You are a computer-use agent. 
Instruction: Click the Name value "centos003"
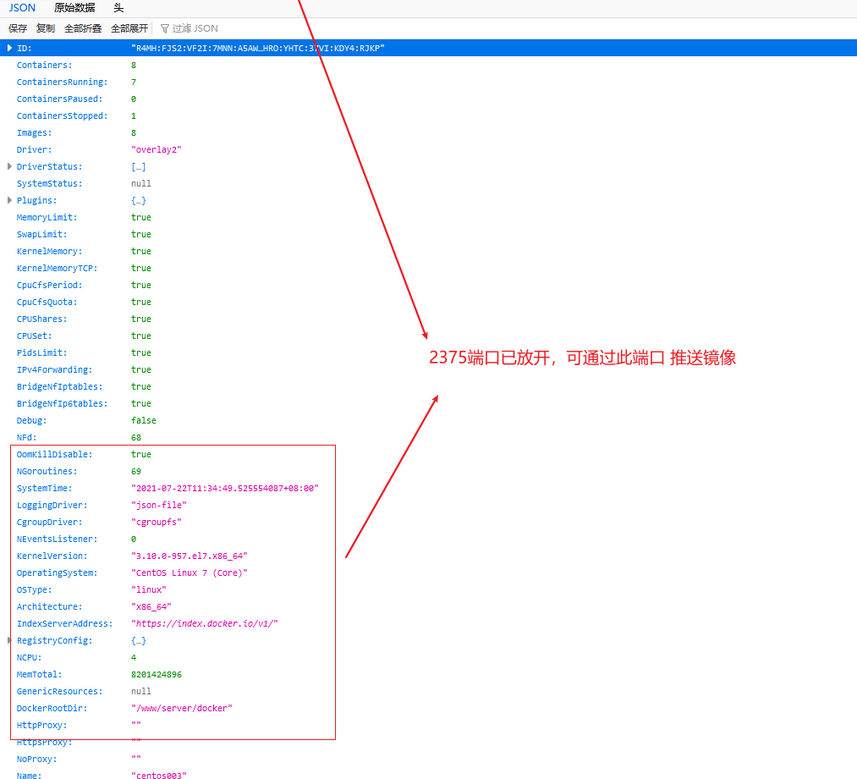[159, 776]
